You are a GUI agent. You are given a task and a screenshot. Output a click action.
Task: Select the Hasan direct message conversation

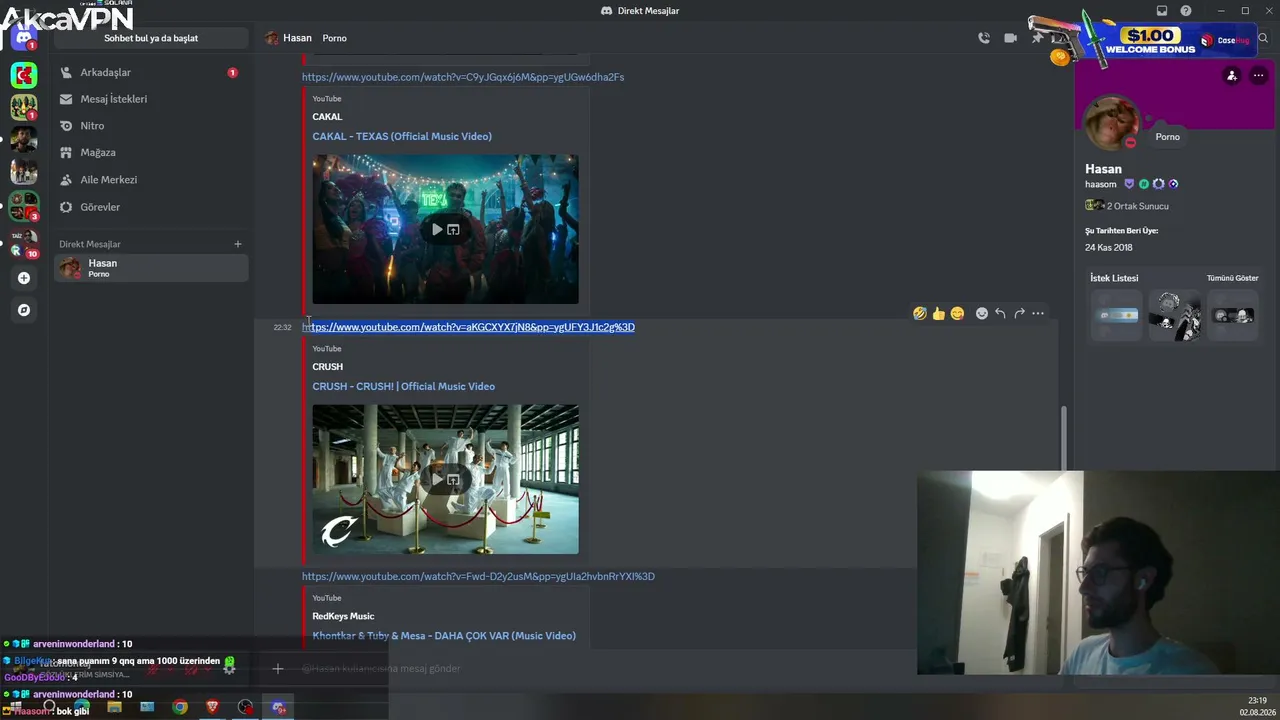tap(151, 268)
